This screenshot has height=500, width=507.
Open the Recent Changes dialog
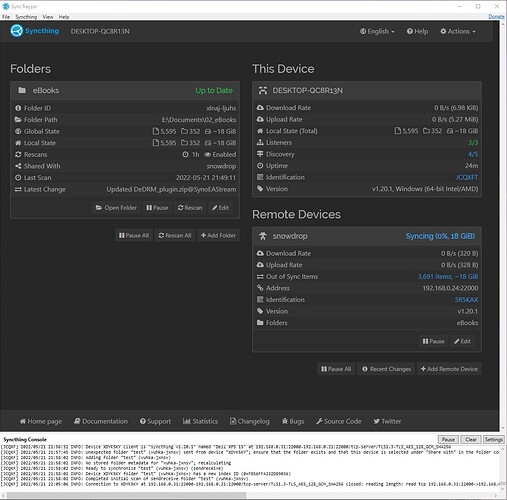pos(386,369)
